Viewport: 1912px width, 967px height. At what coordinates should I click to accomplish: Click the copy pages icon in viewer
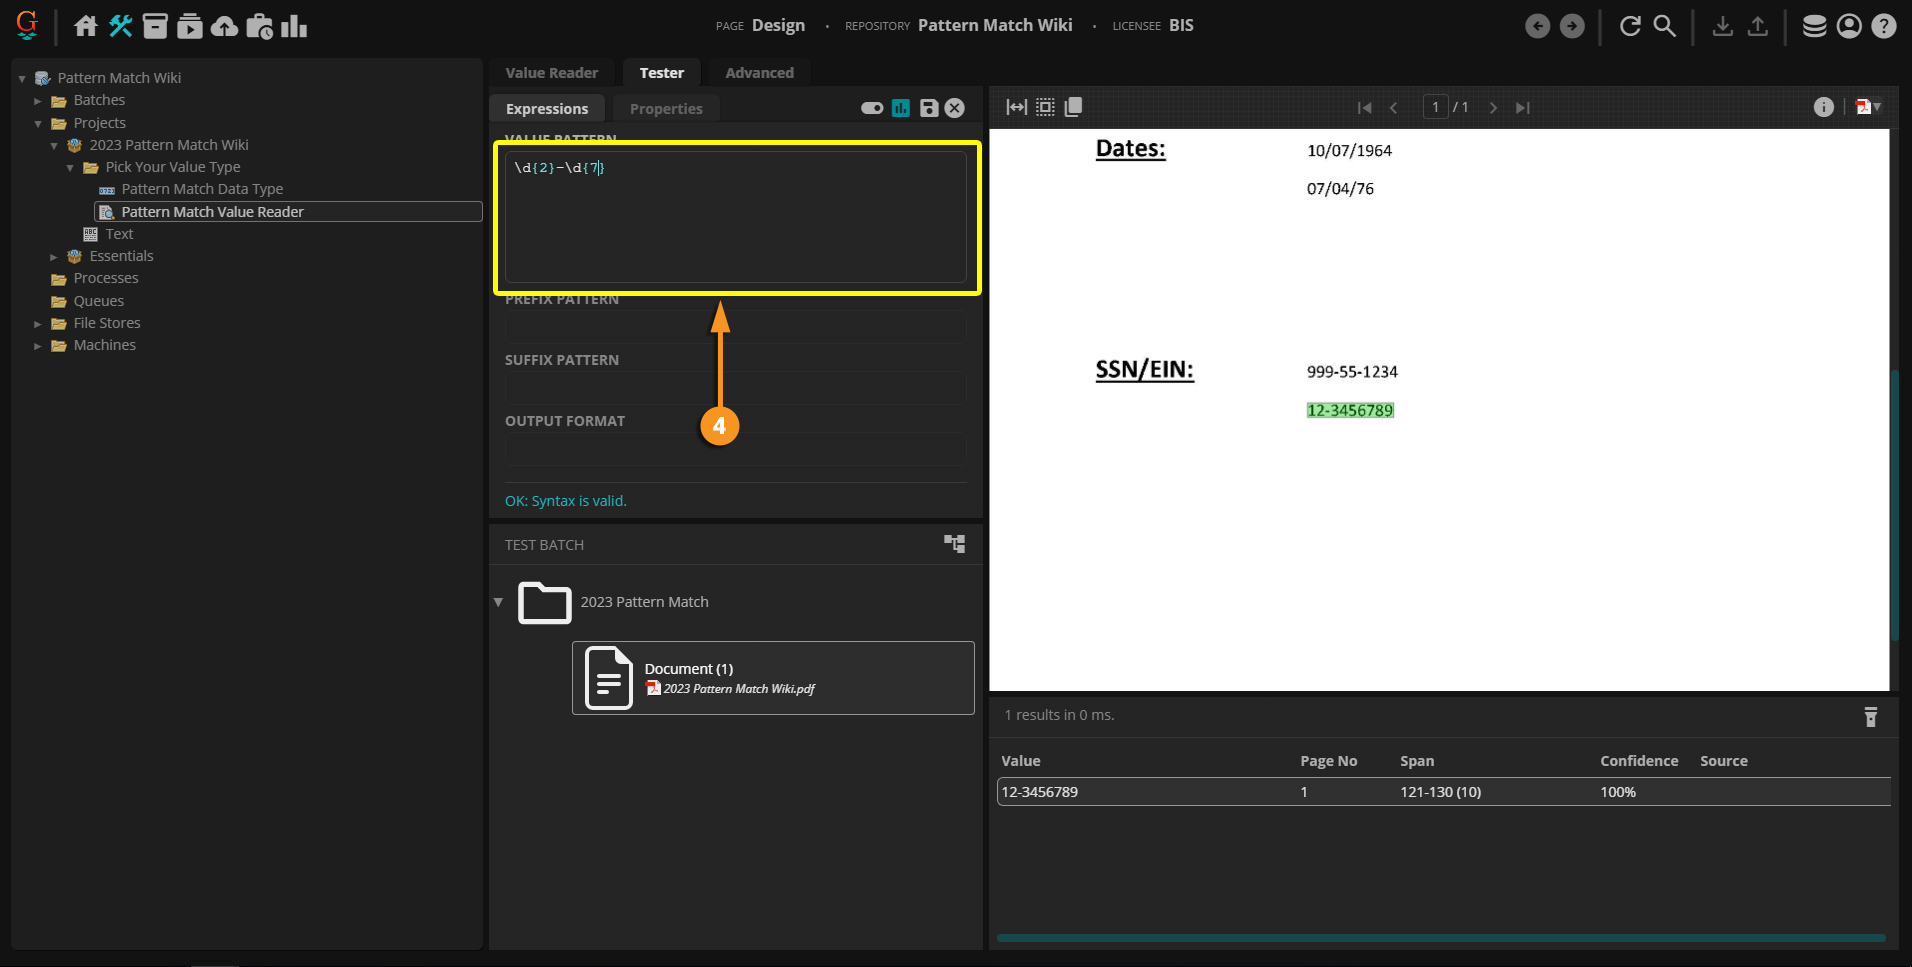(x=1073, y=107)
